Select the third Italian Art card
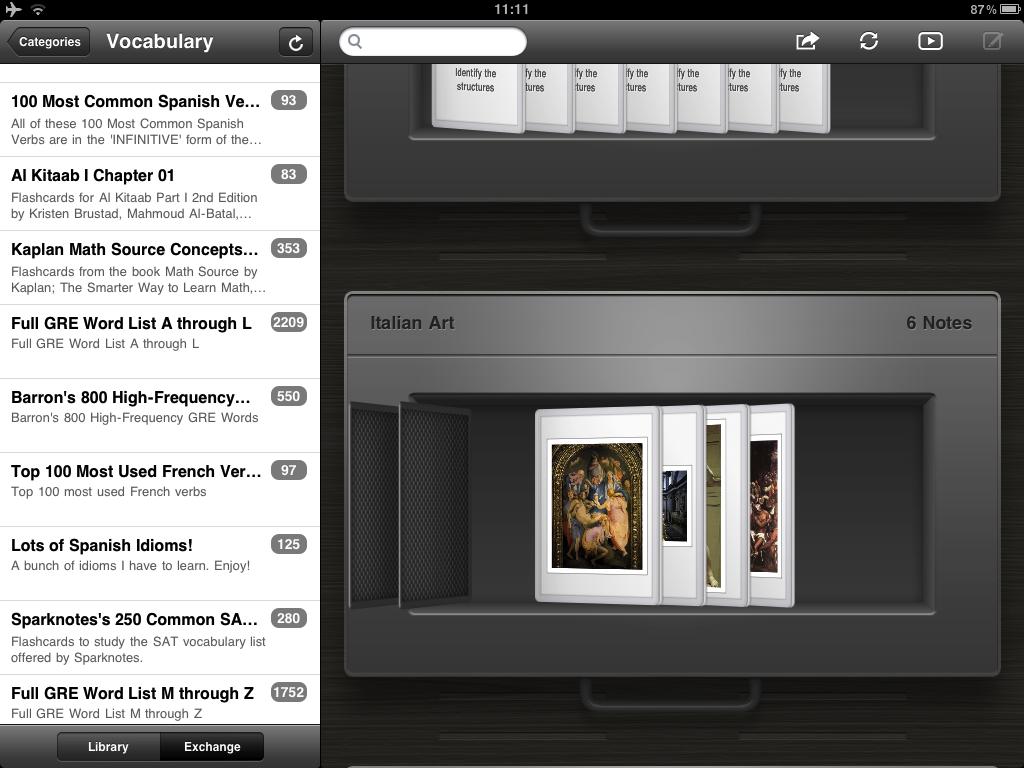Screen dimensions: 1024x768 pos(726,505)
